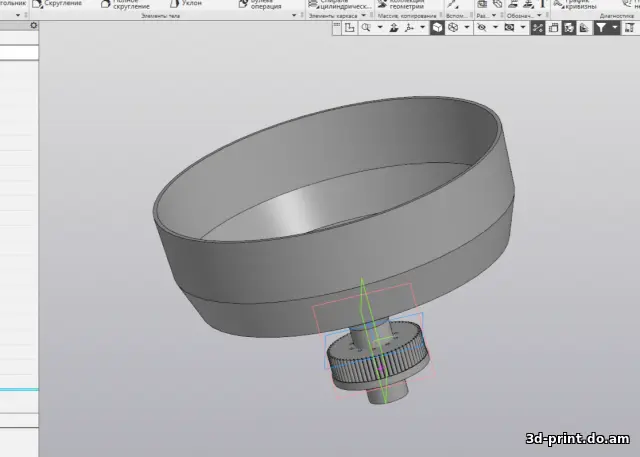
Task: Open tree panel settings gear
Action: pyautogui.click(x=34, y=25)
